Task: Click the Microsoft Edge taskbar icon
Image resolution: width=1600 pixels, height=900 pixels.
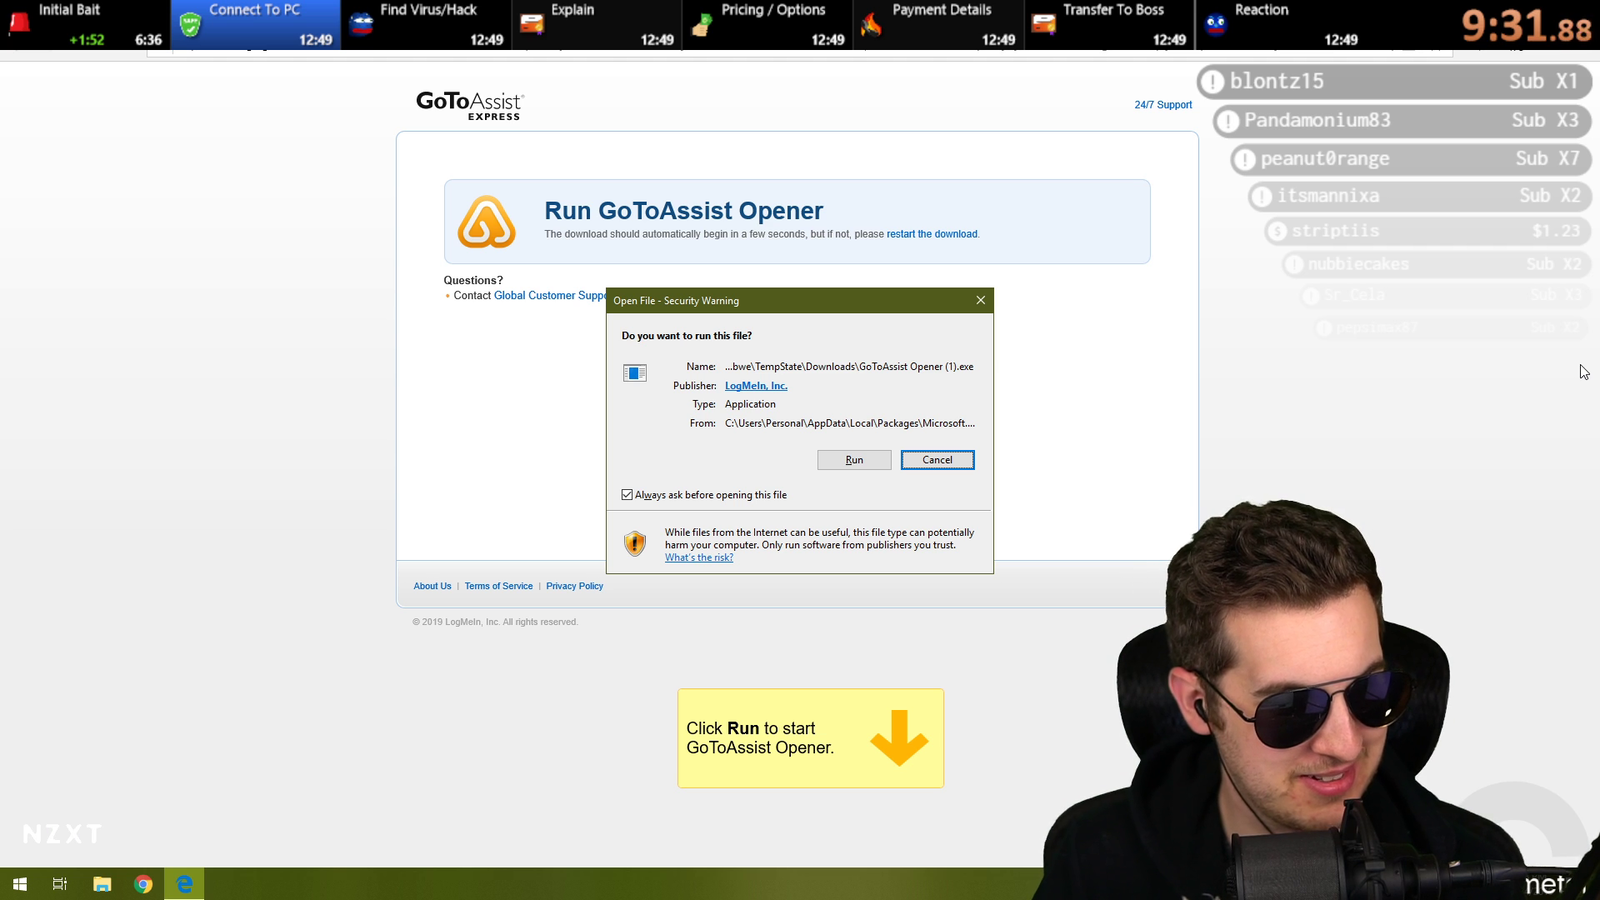Action: pyautogui.click(x=184, y=884)
